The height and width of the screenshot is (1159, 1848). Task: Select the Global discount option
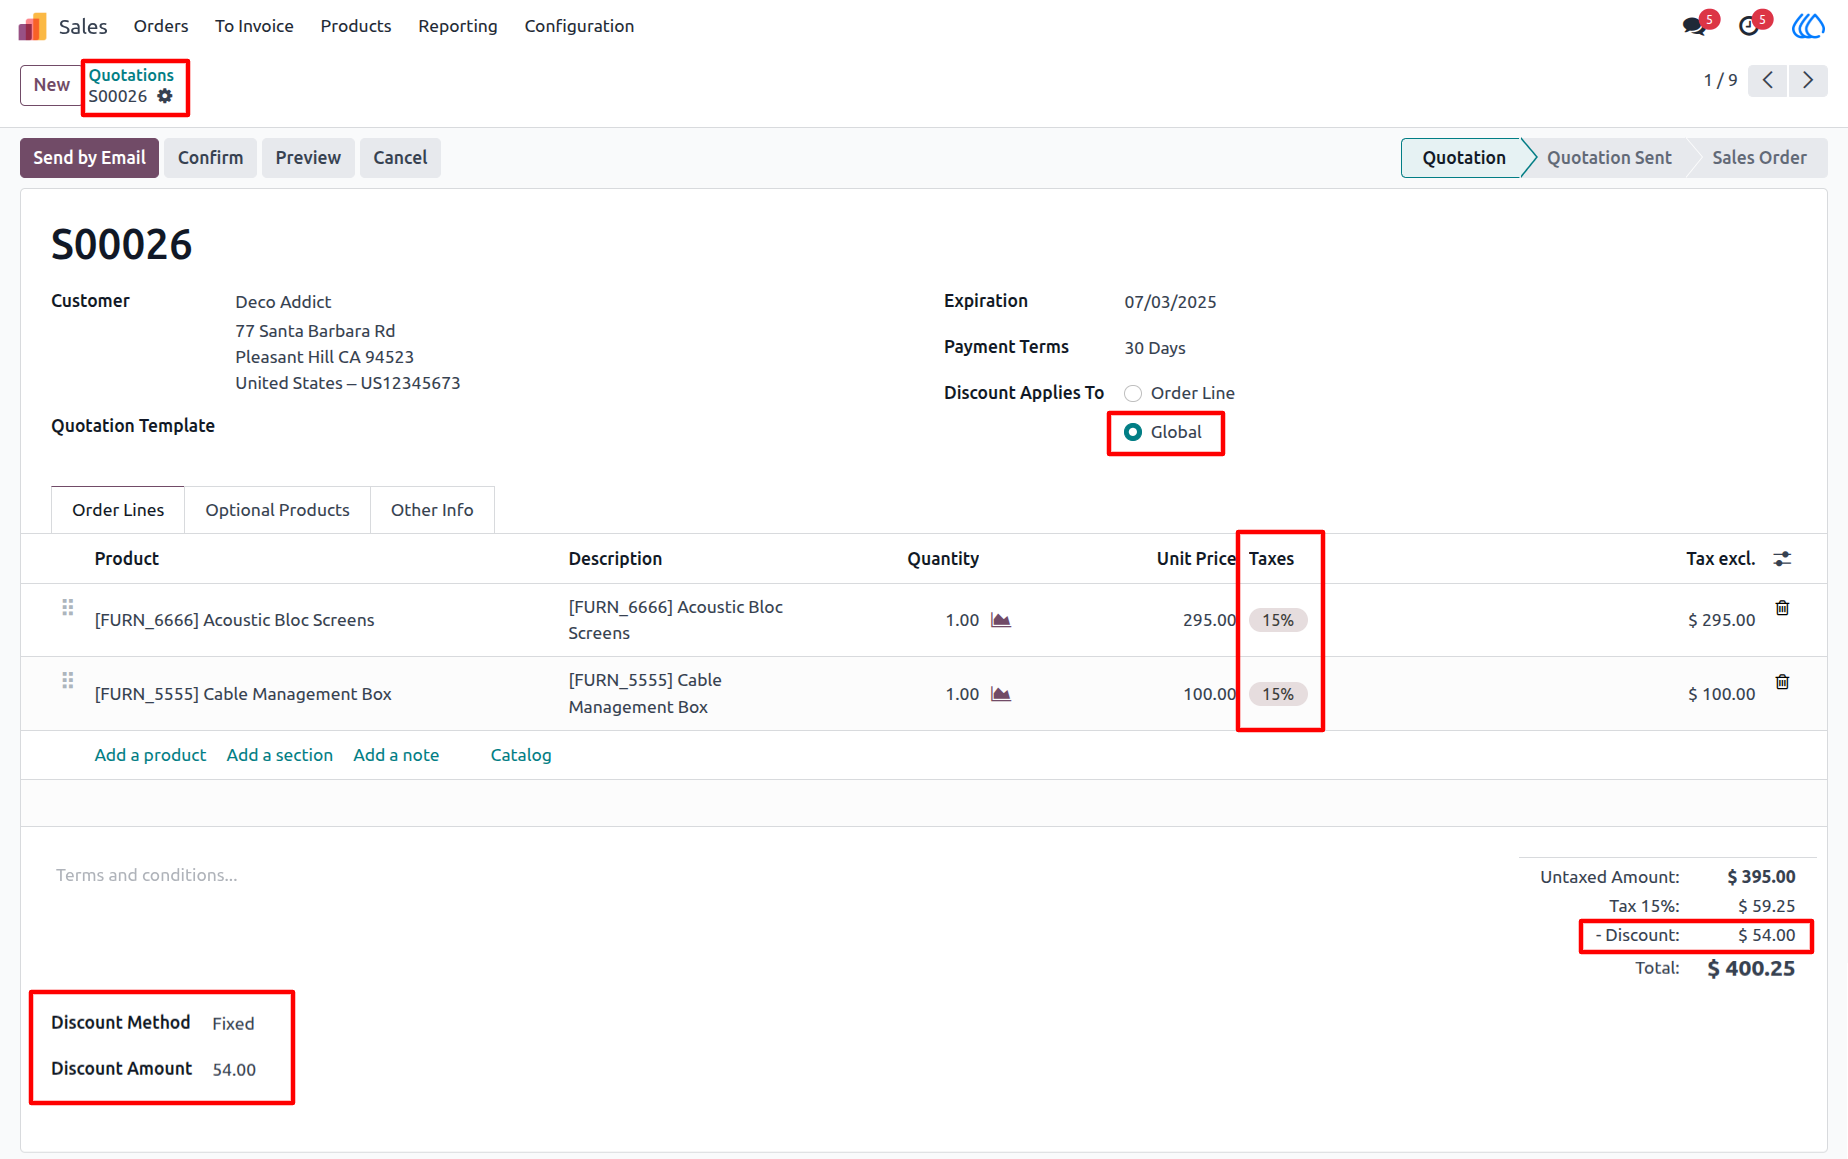coord(1133,432)
